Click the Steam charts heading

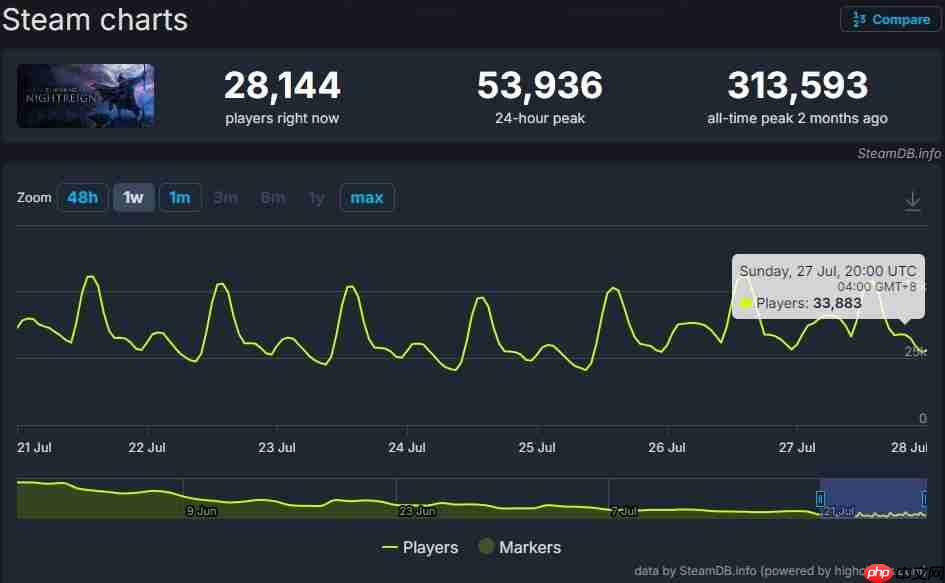pos(95,20)
